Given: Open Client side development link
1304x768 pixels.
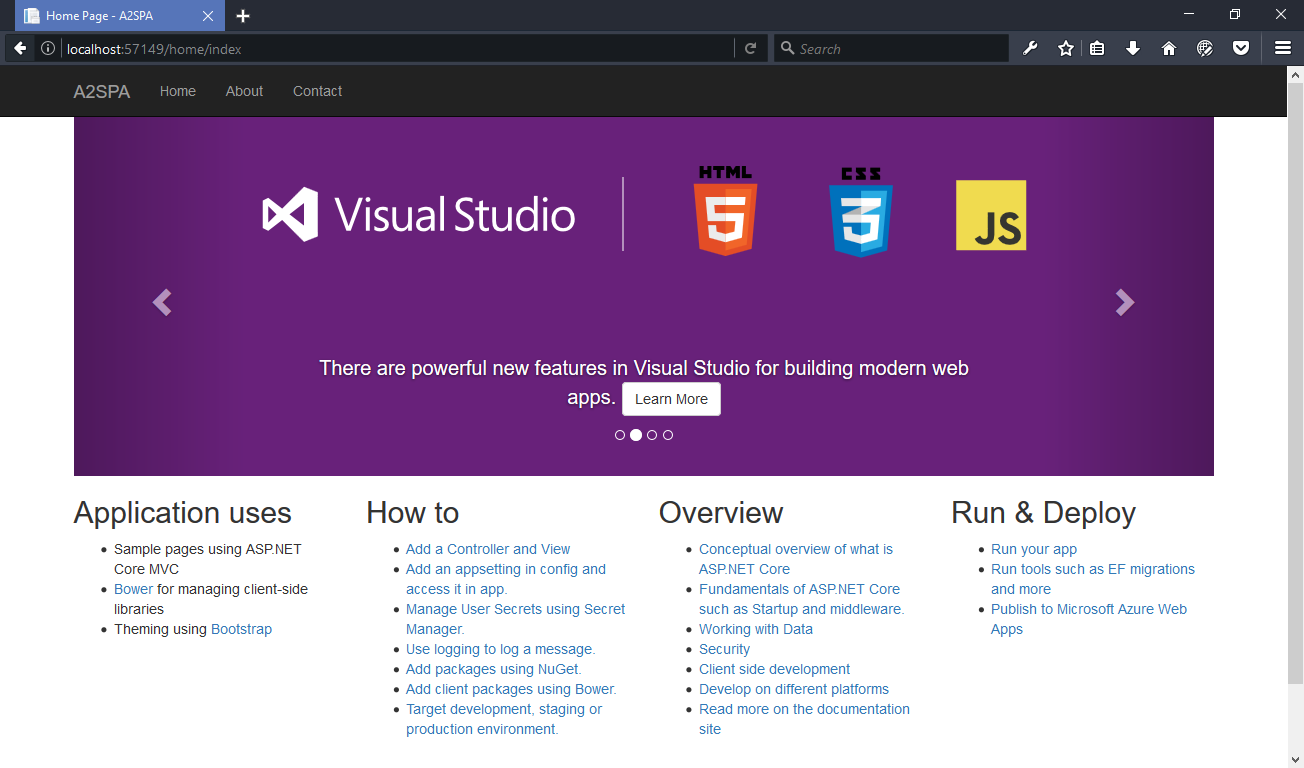Looking at the screenshot, I should 774,669.
